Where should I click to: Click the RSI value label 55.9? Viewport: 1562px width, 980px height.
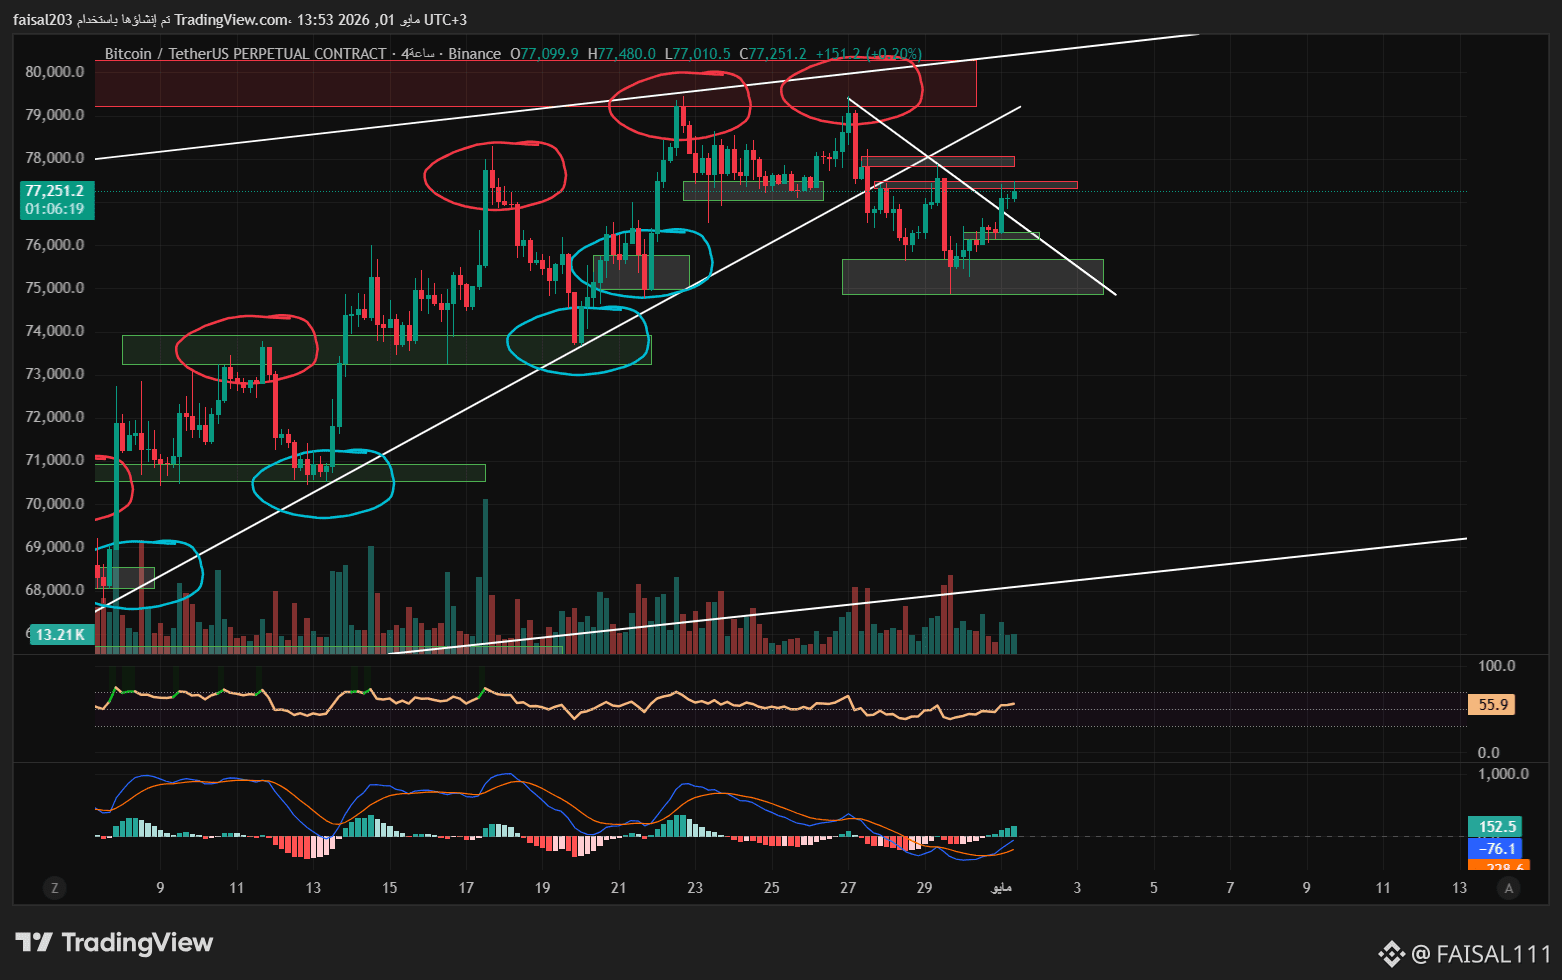pyautogui.click(x=1493, y=704)
